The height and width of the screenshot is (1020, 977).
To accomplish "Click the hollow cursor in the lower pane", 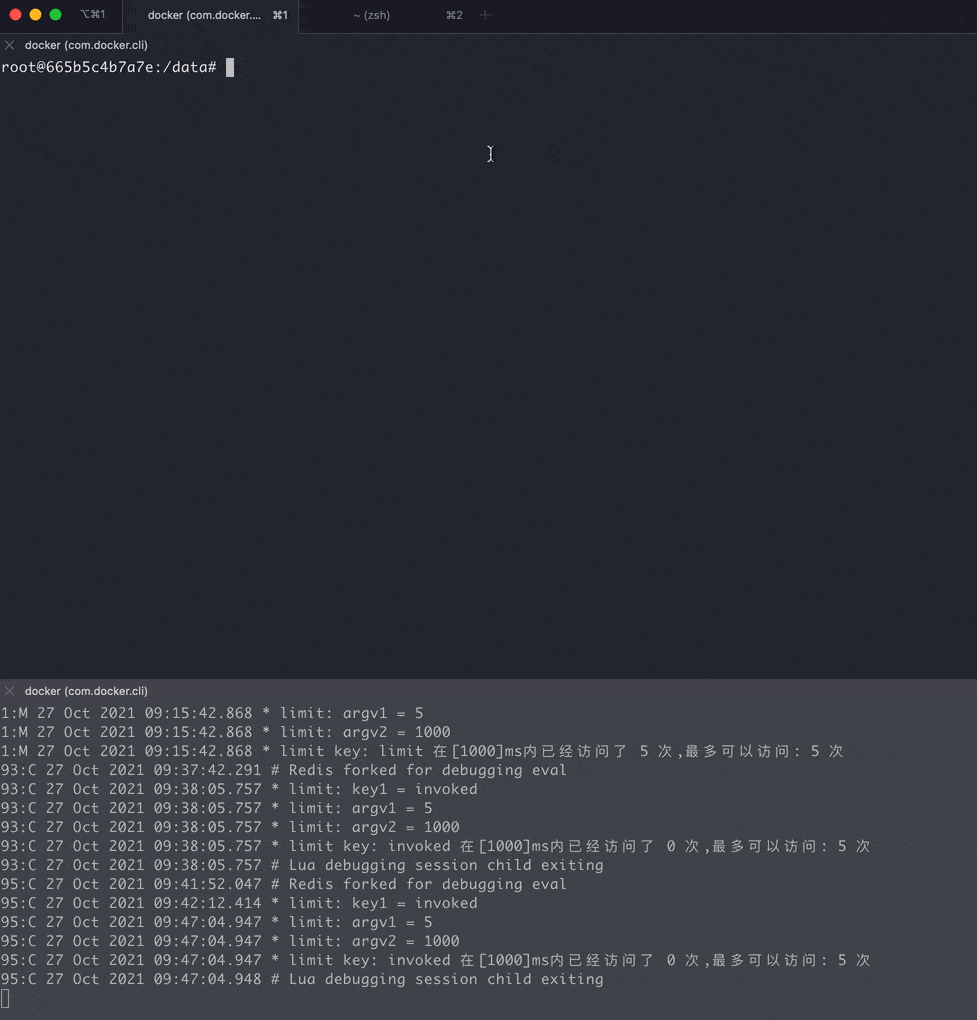I will (x=5, y=999).
